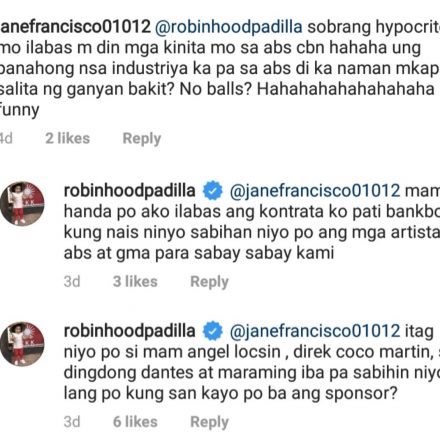Screen dimensions: 440x440
Task: View the 3 likes list
Action: click(135, 281)
